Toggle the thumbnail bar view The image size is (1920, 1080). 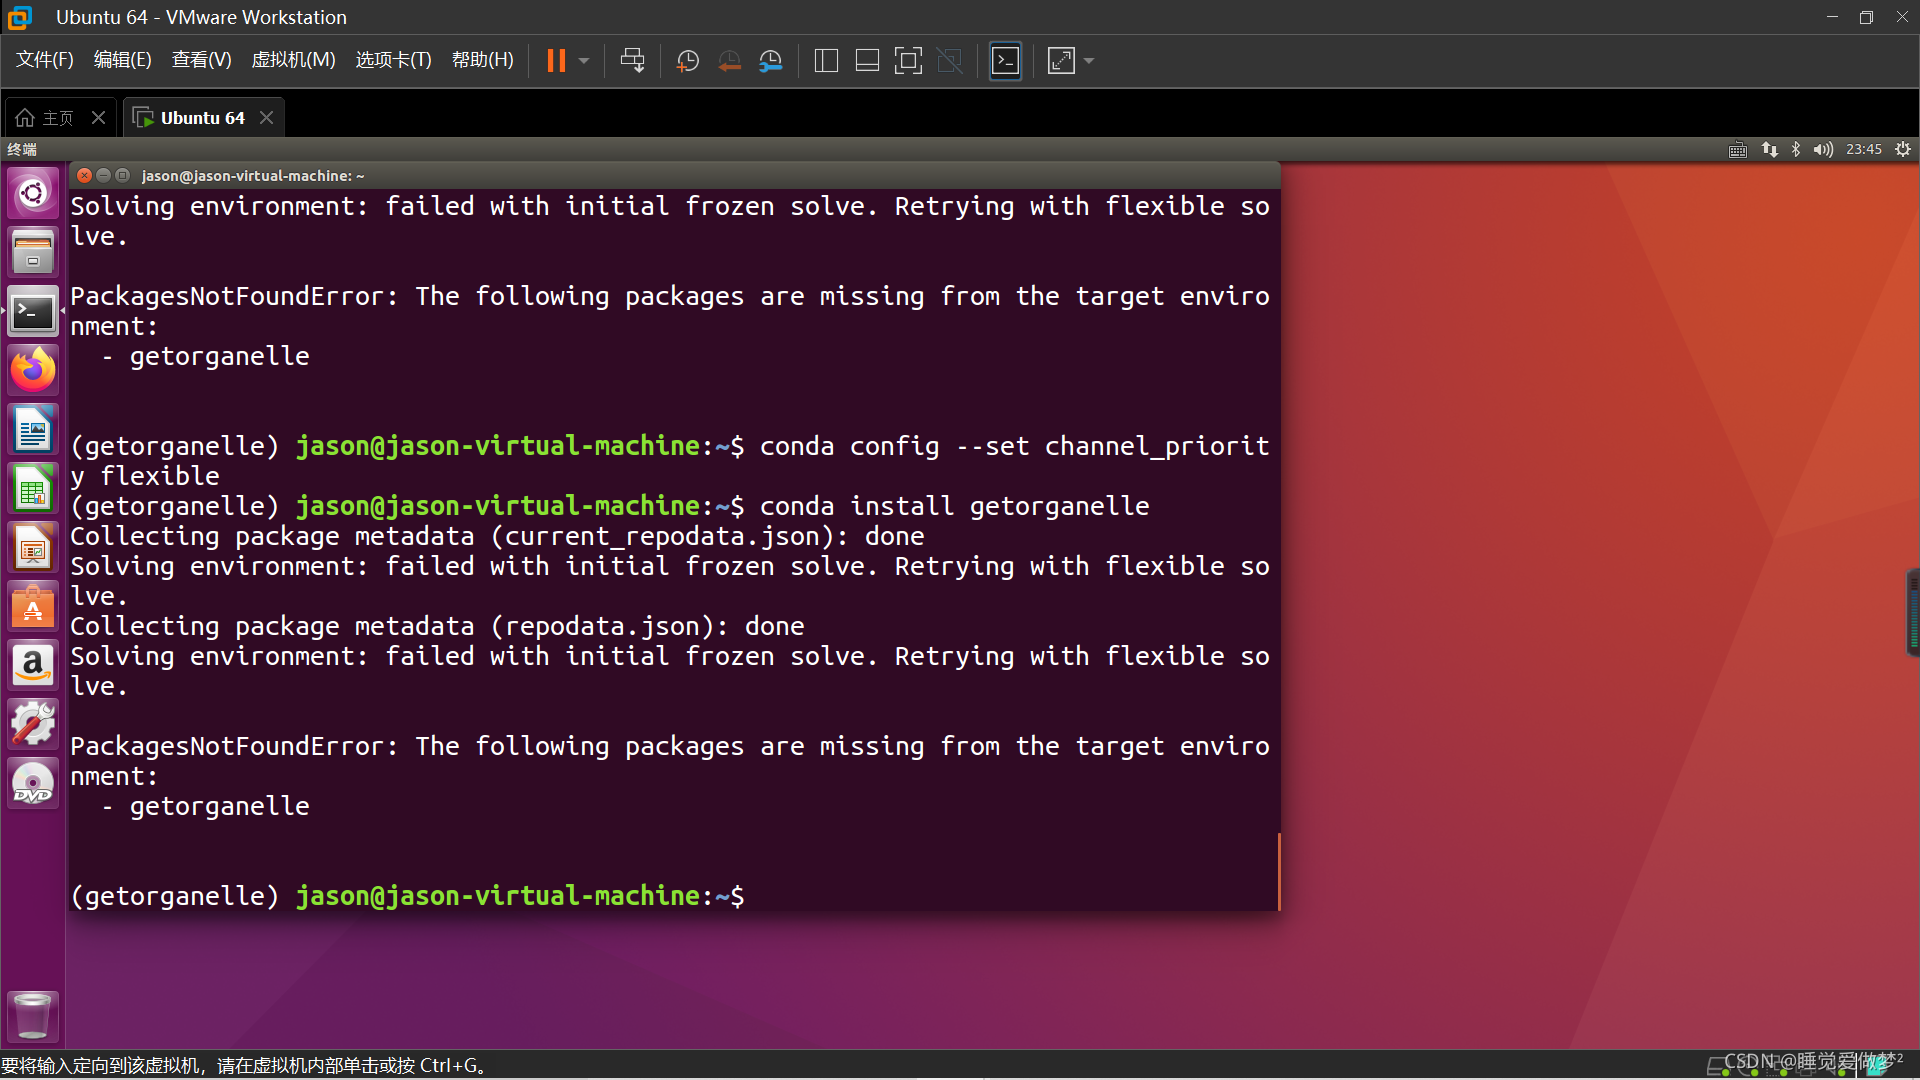pyautogui.click(x=867, y=61)
